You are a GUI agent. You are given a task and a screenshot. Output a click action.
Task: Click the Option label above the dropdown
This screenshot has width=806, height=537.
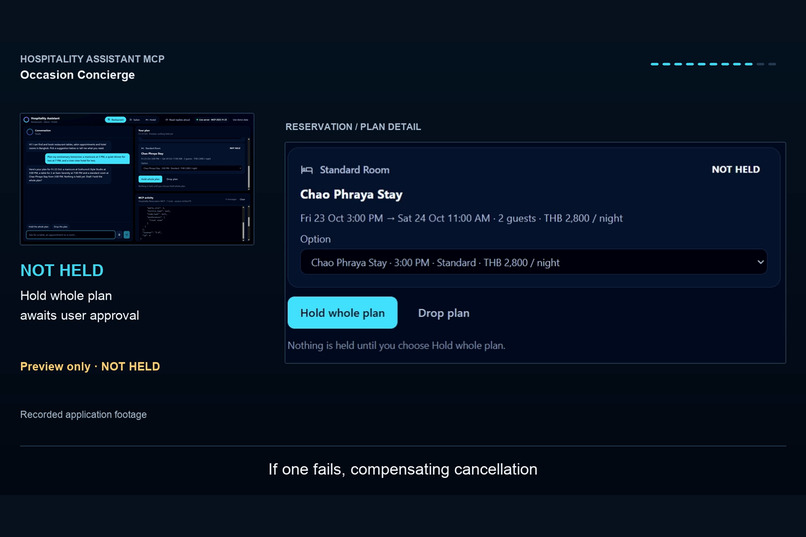pos(315,239)
